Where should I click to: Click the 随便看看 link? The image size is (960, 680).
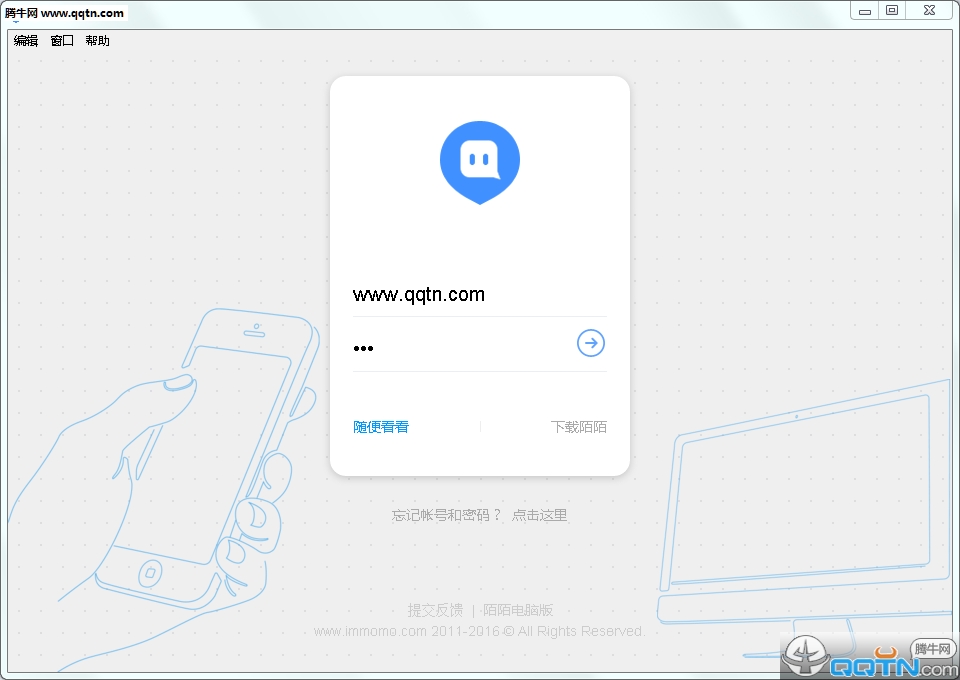click(x=381, y=427)
